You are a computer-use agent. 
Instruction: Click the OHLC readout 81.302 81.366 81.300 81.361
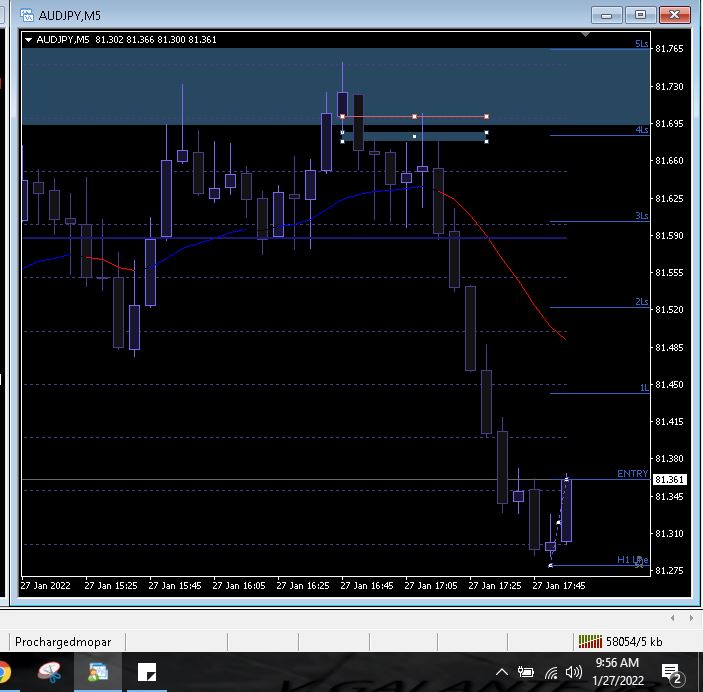(x=156, y=40)
